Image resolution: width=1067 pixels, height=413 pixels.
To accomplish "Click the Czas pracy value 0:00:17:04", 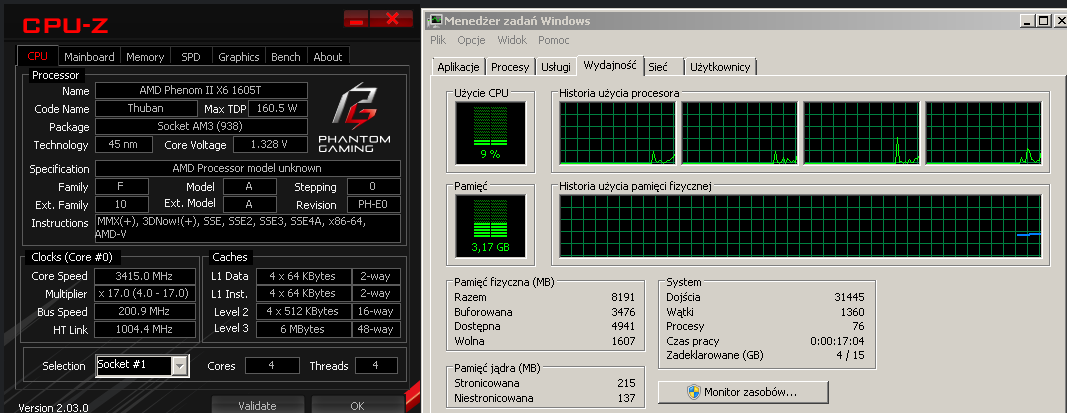I will (838, 341).
